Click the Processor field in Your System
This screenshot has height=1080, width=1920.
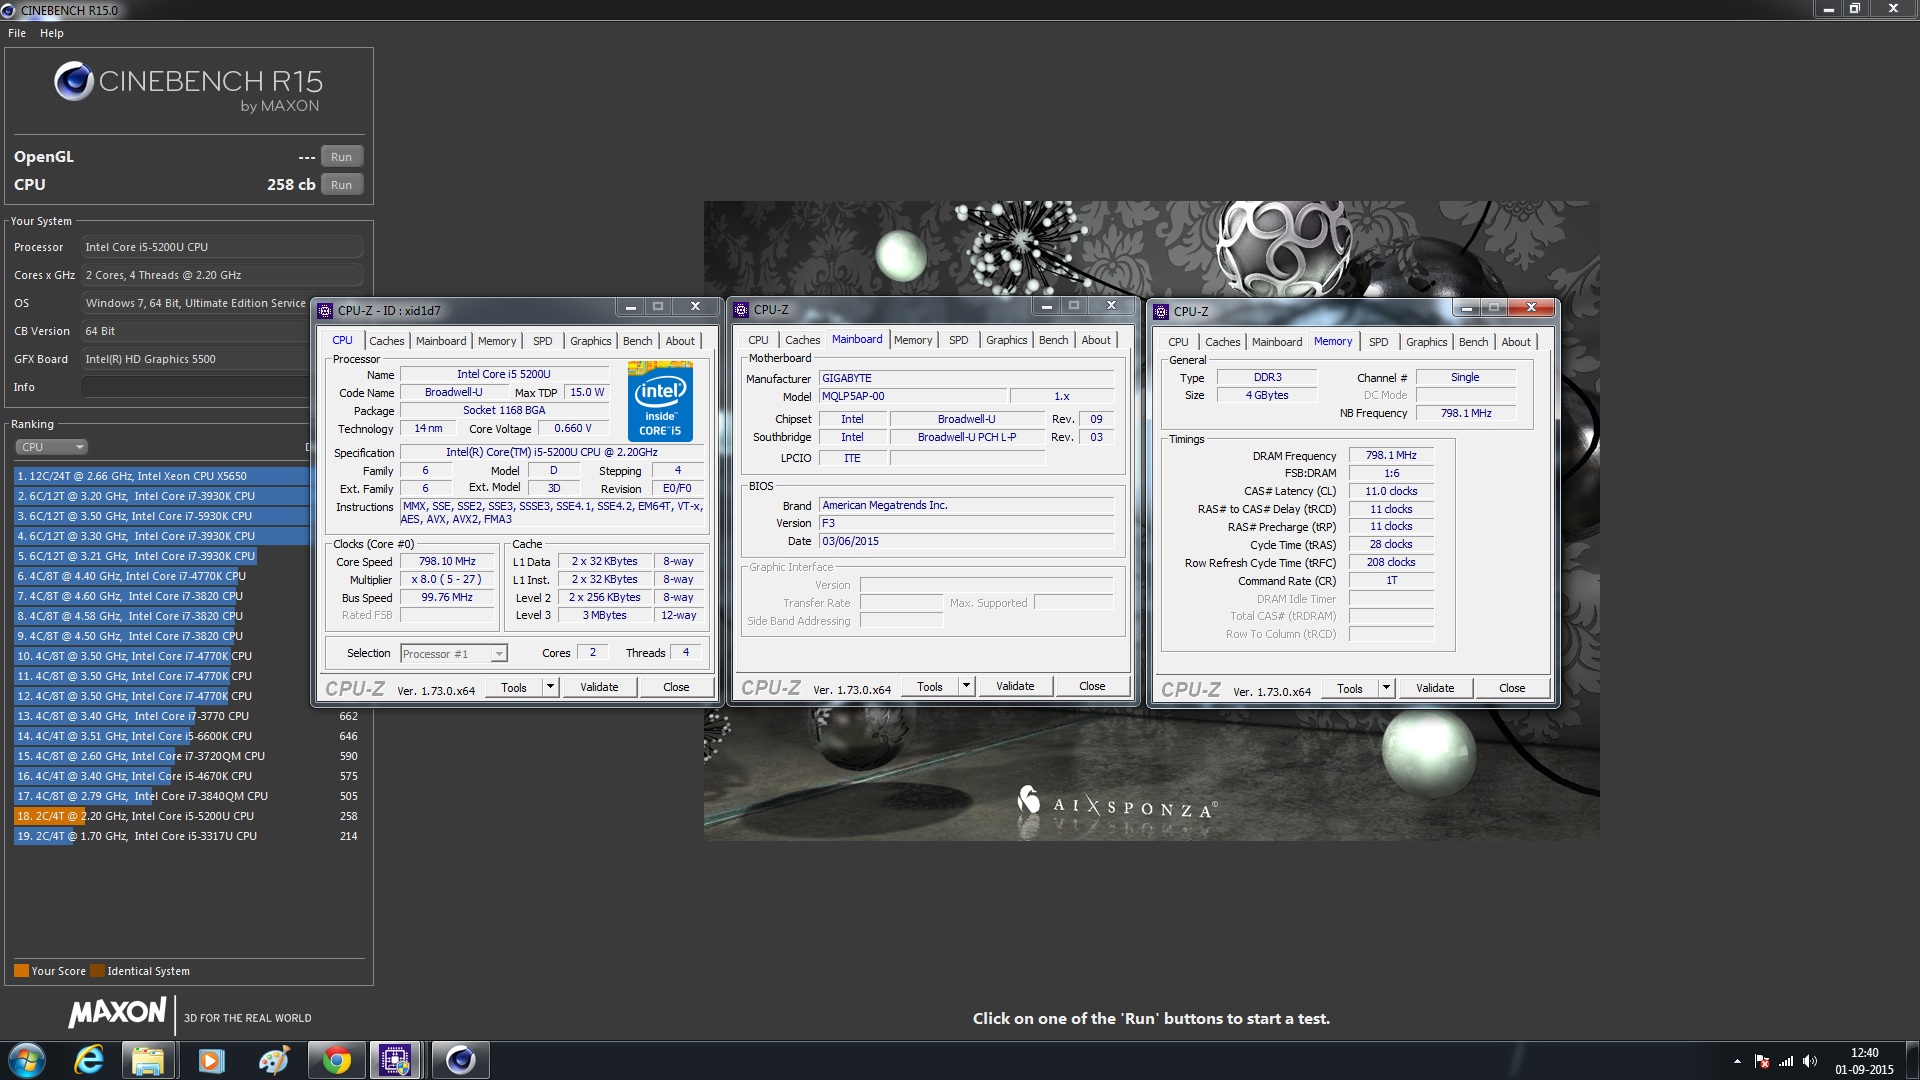(222, 247)
